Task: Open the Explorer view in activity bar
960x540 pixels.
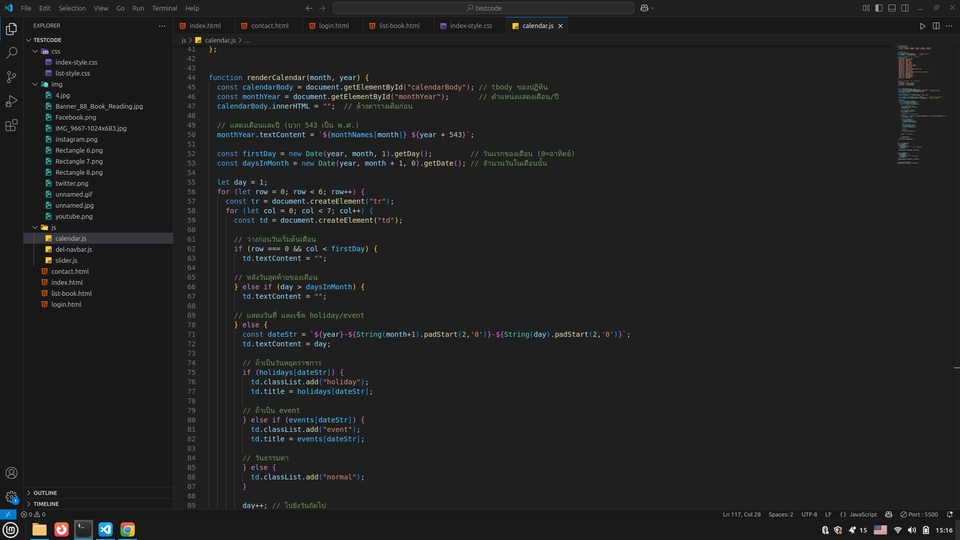Action: (11, 29)
